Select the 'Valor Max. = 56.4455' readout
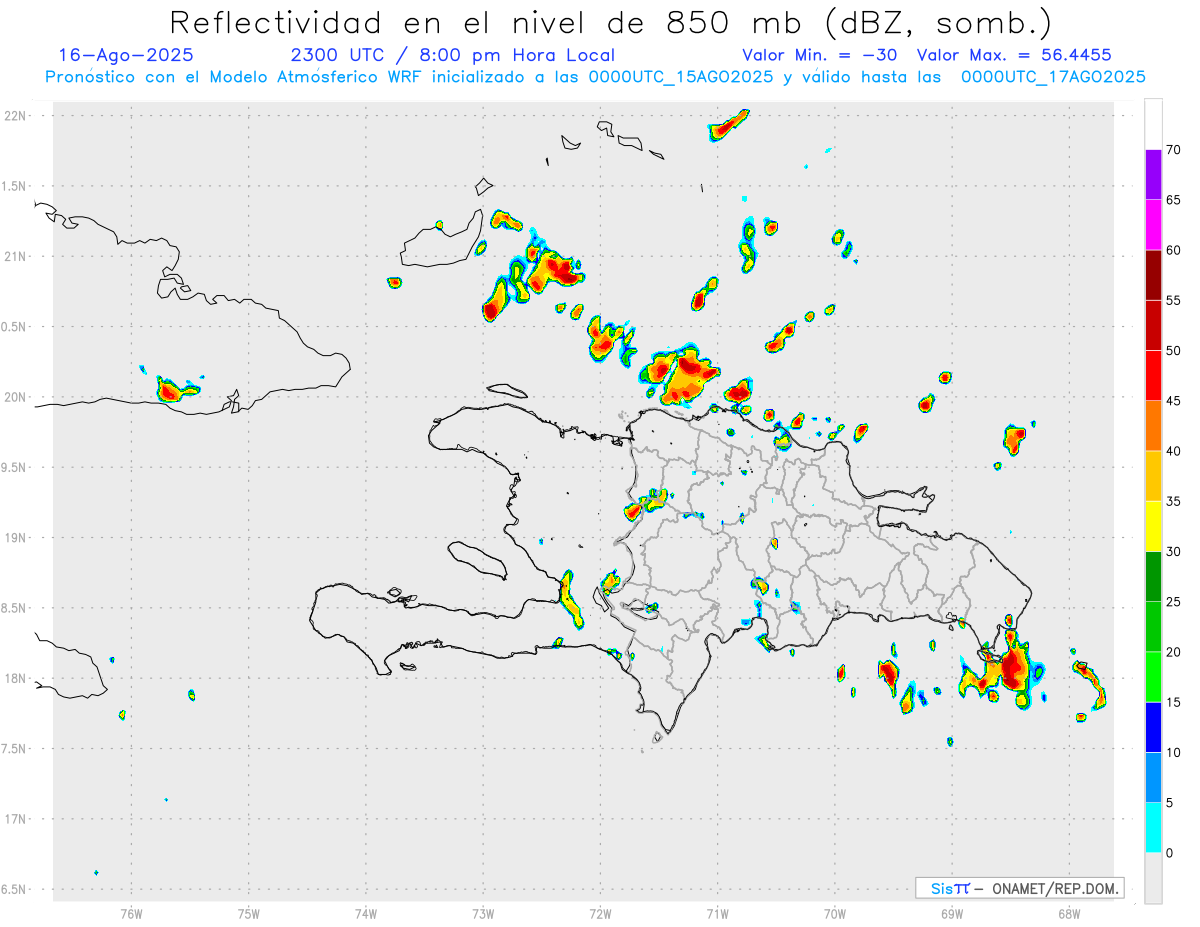This screenshot has width=1200, height=927. pos(1014,56)
